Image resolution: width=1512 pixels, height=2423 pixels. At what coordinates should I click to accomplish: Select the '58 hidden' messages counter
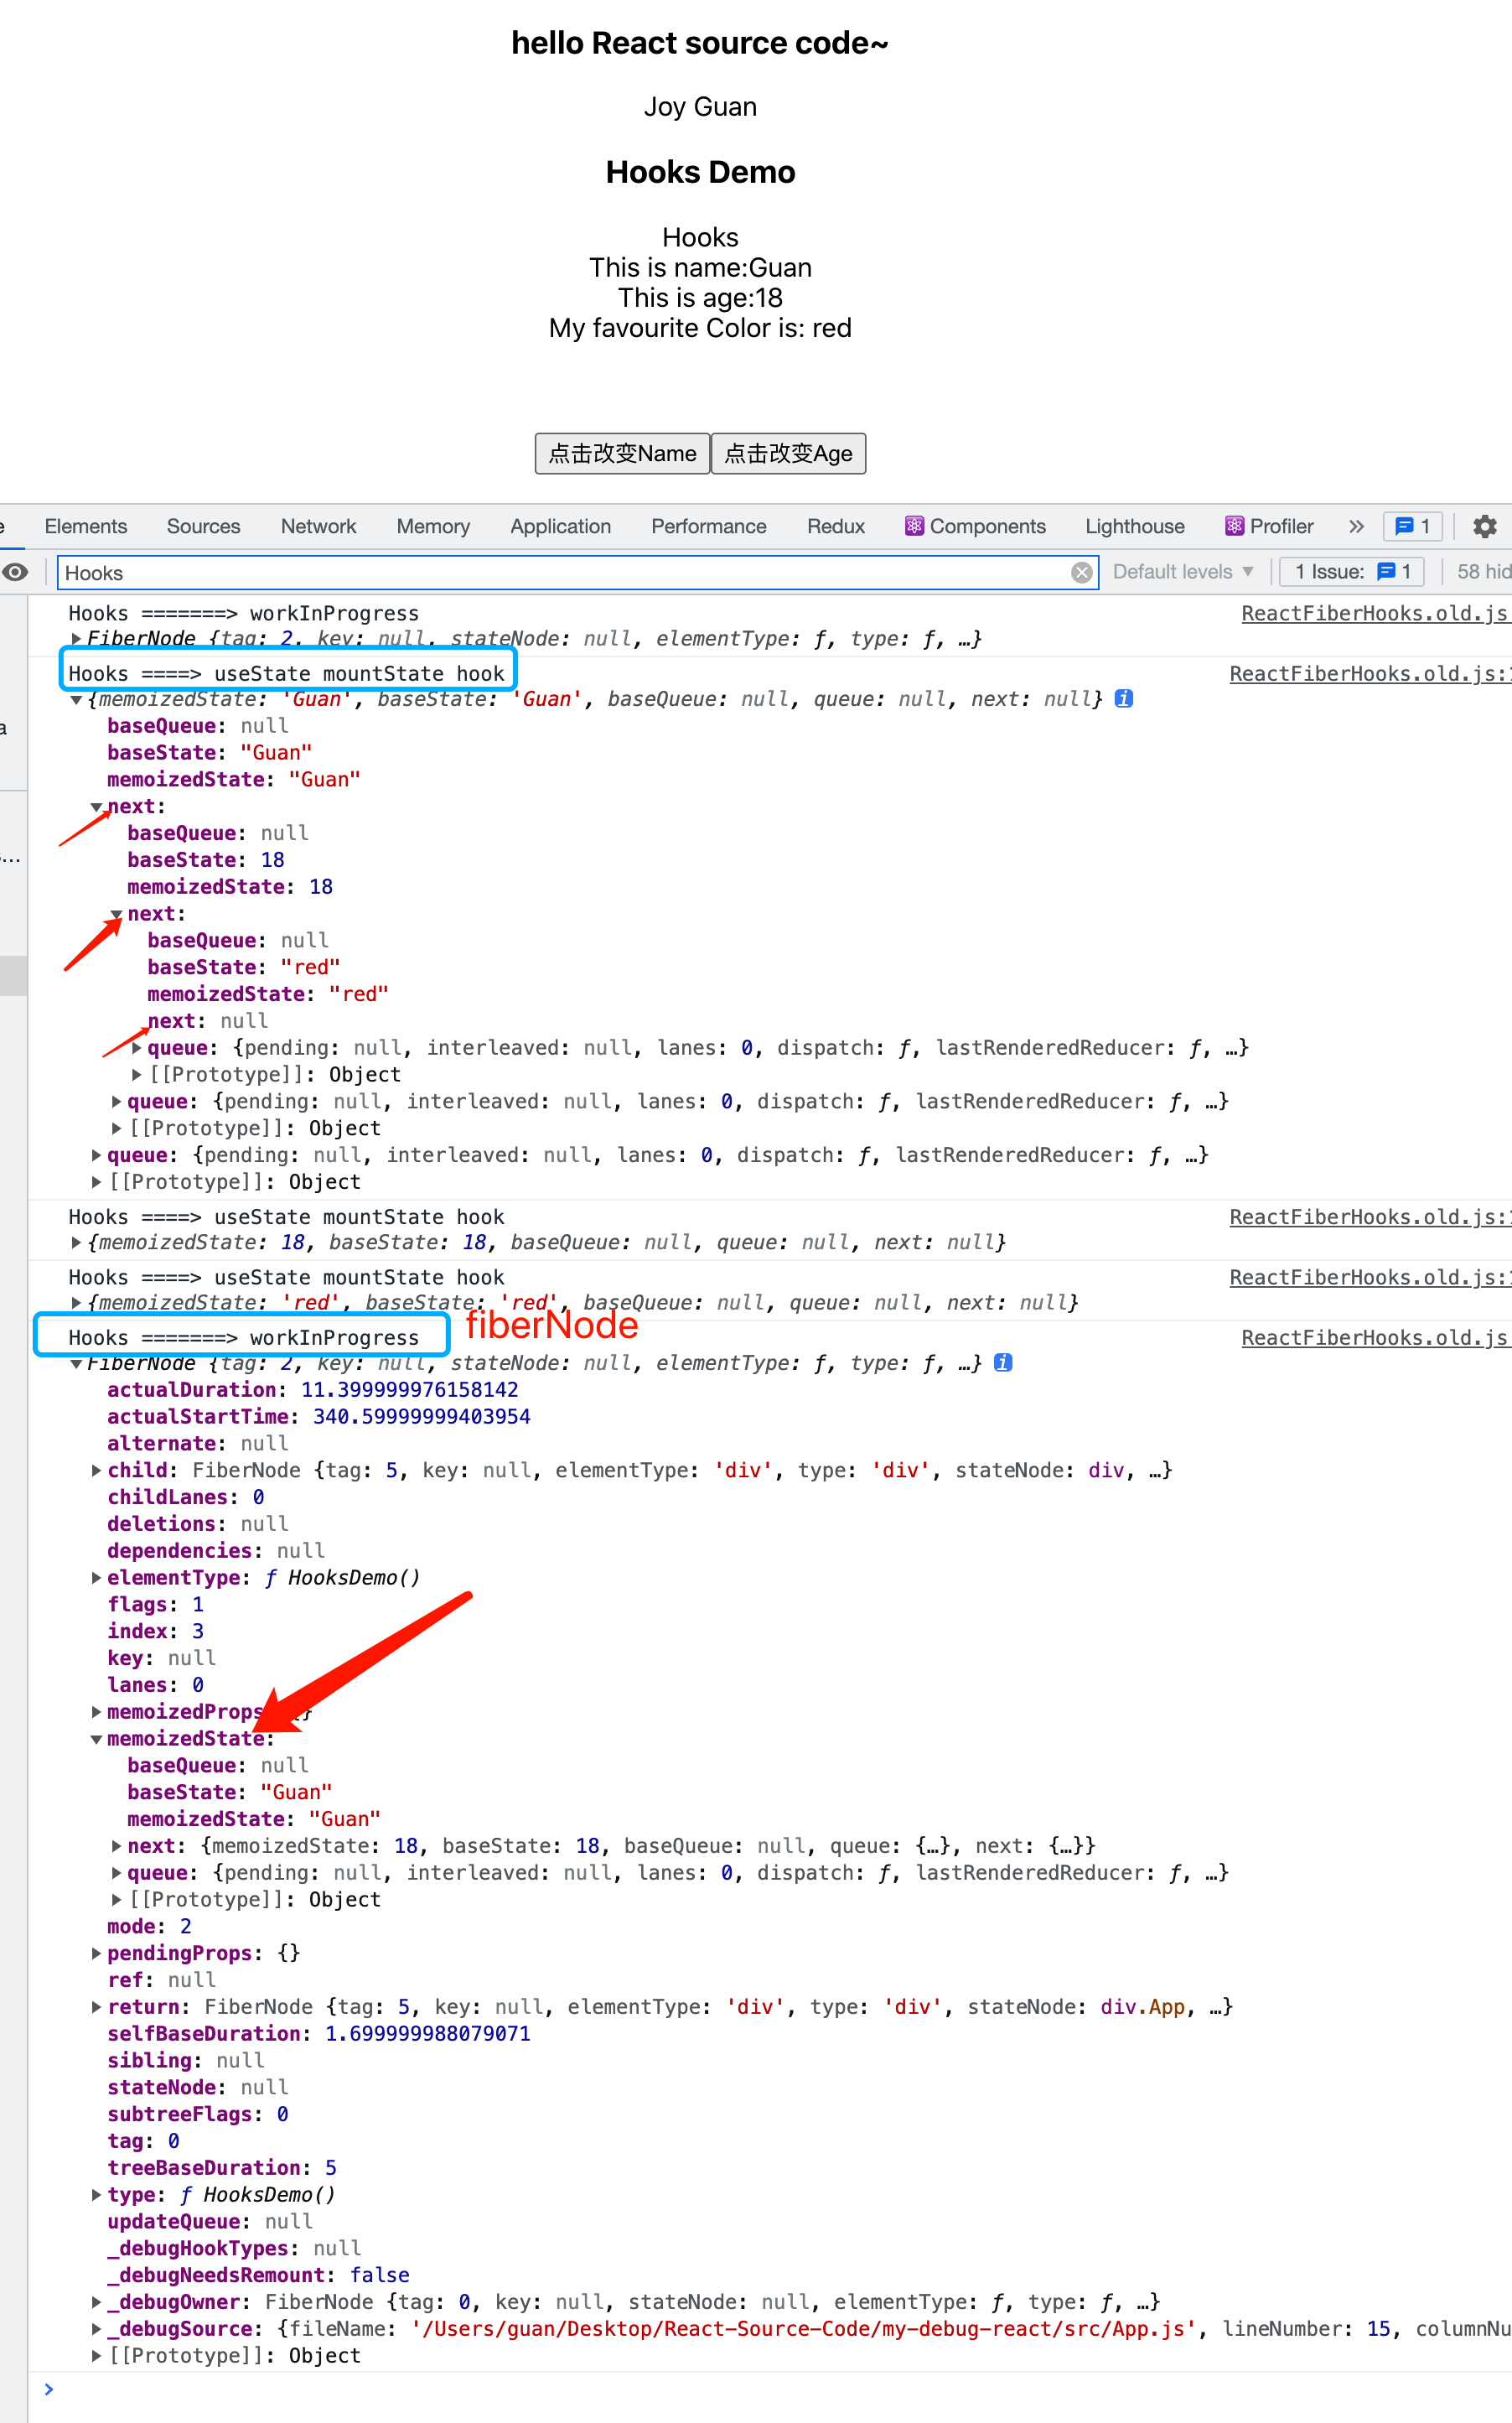pyautogui.click(x=1483, y=572)
